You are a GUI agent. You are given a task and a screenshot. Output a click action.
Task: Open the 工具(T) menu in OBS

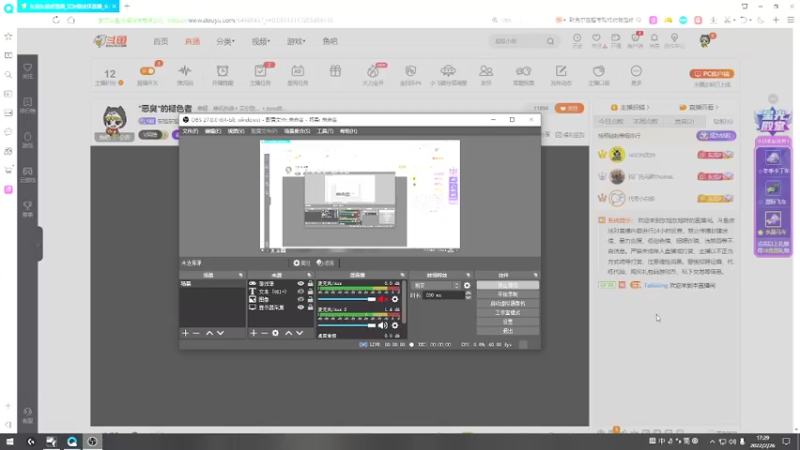[325, 131]
